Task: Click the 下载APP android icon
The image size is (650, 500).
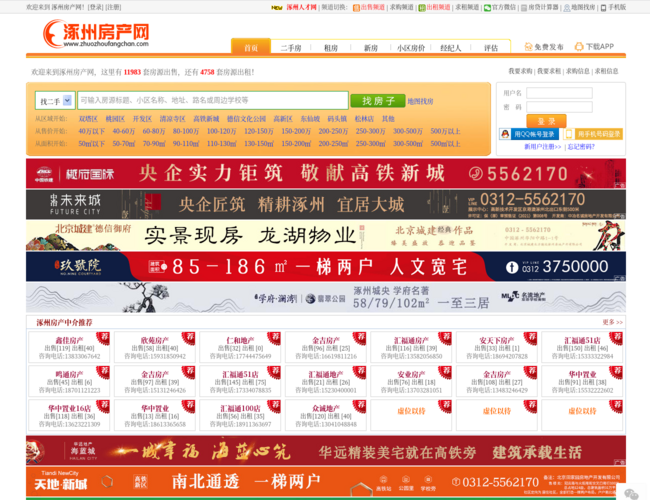Action: (579, 46)
